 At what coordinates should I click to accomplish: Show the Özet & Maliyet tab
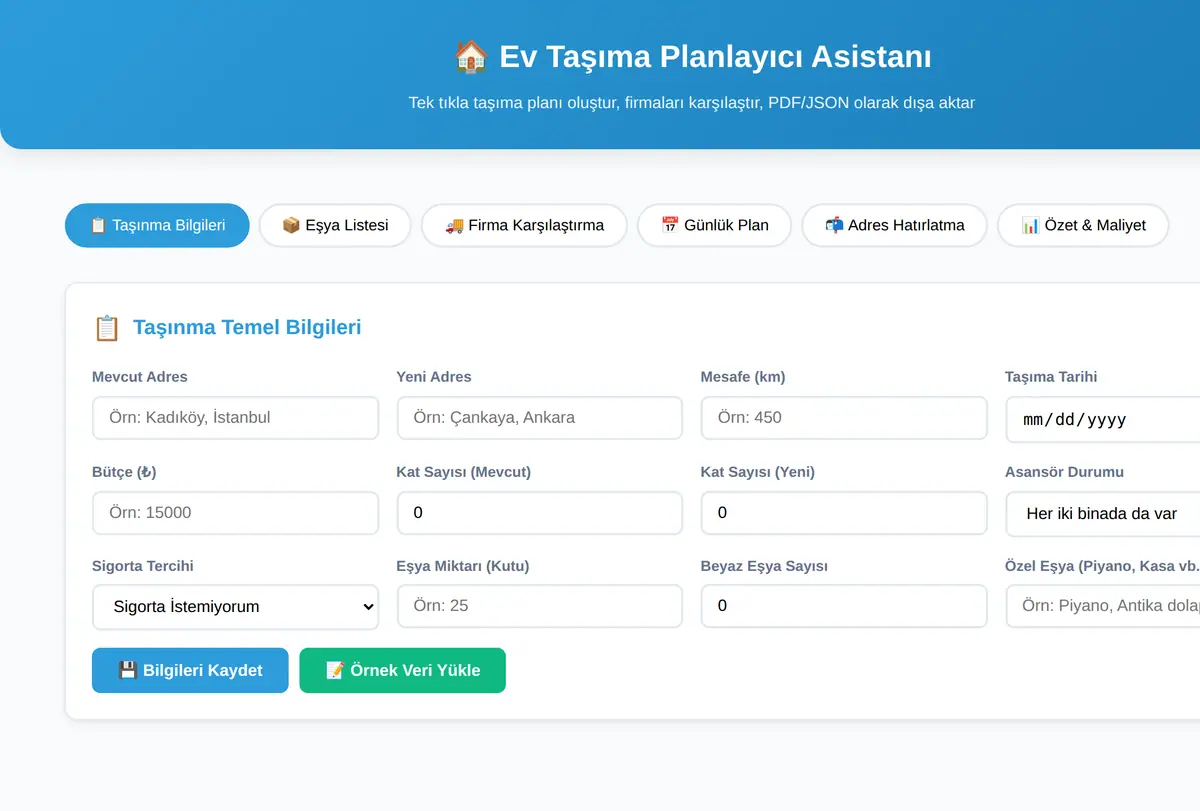1083,225
